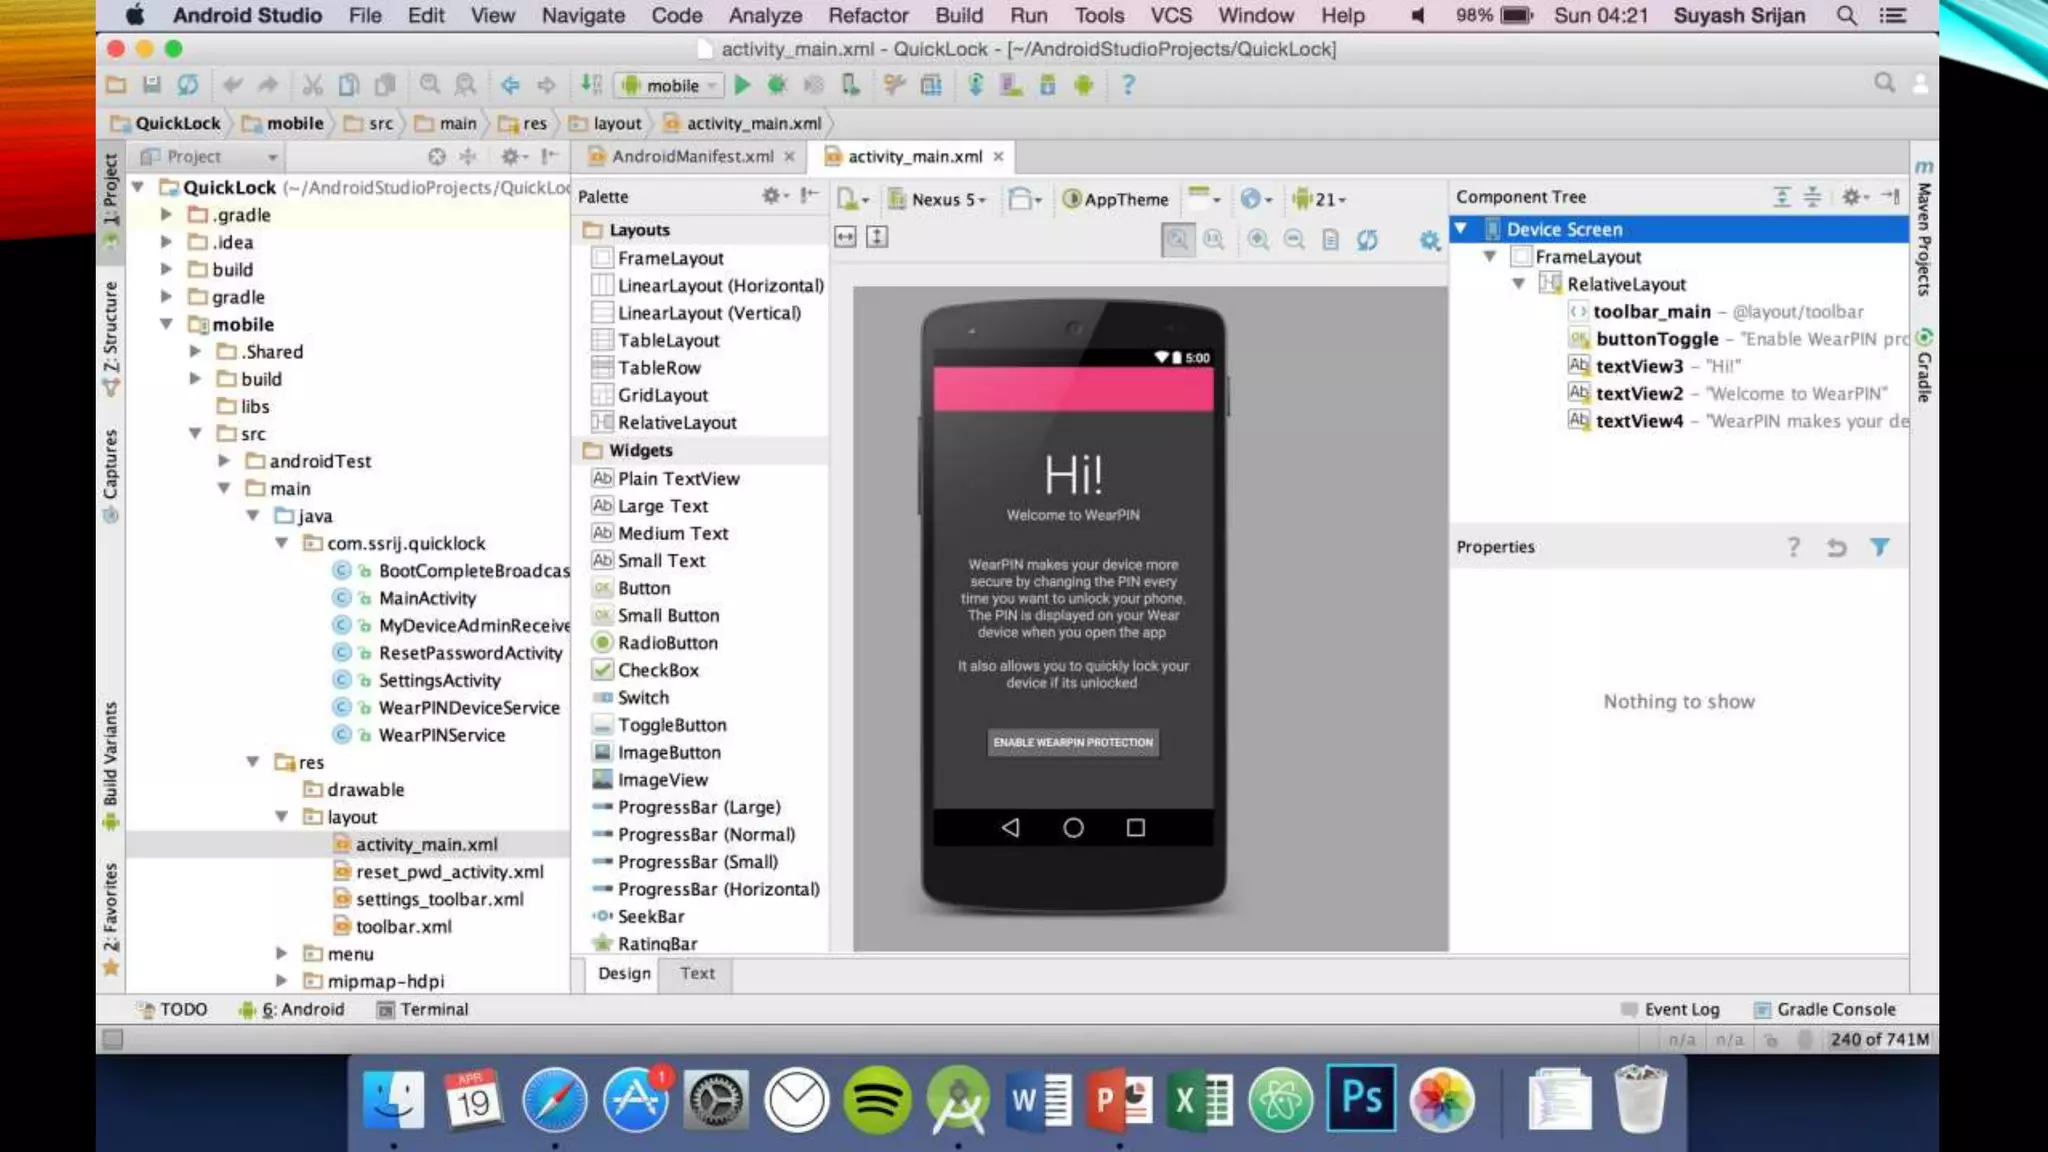Open Android Studio help question icon
This screenshot has width=2048, height=1152.
coord(1128,85)
